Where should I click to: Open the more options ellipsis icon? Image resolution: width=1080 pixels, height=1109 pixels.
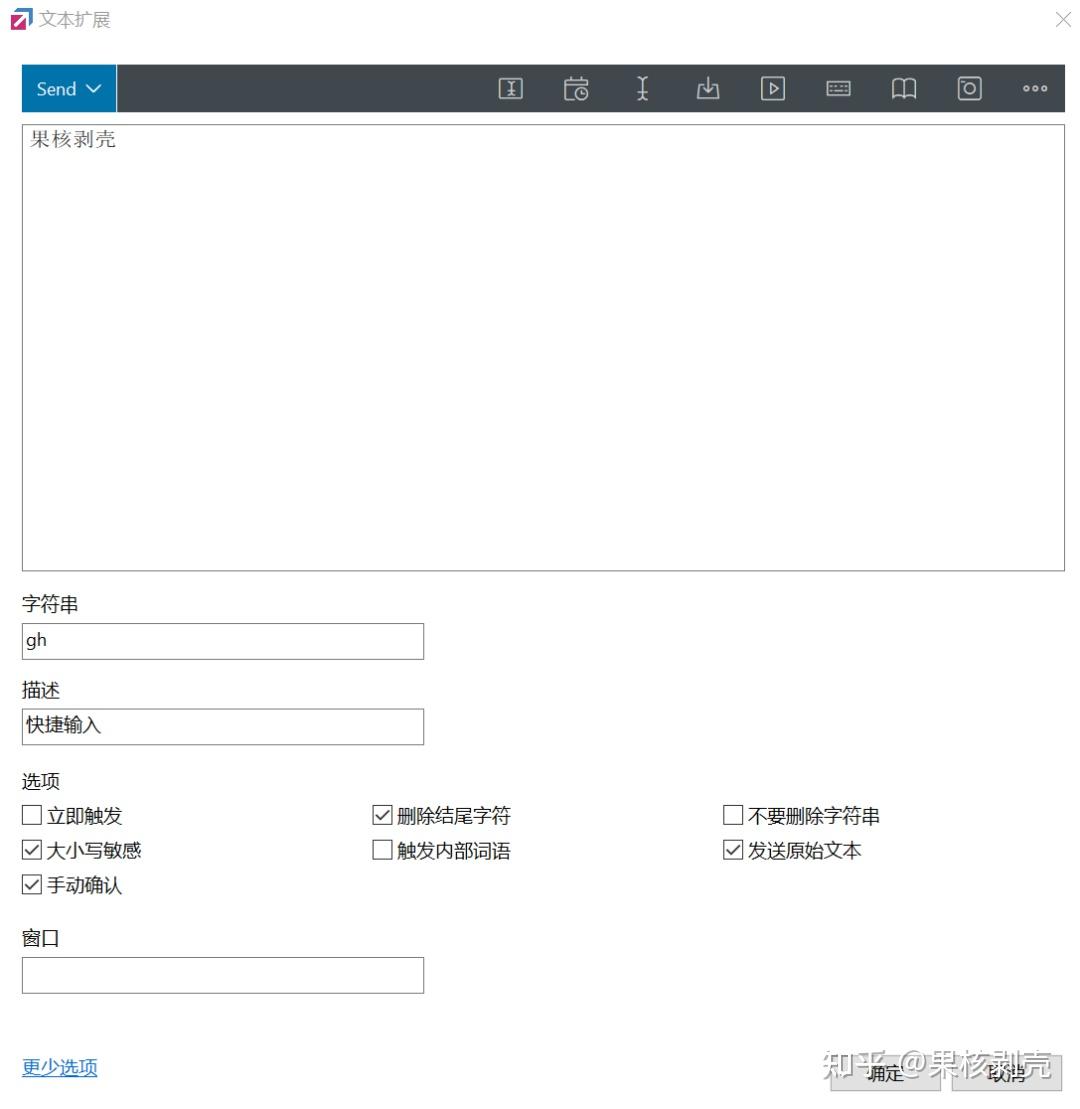(1033, 88)
